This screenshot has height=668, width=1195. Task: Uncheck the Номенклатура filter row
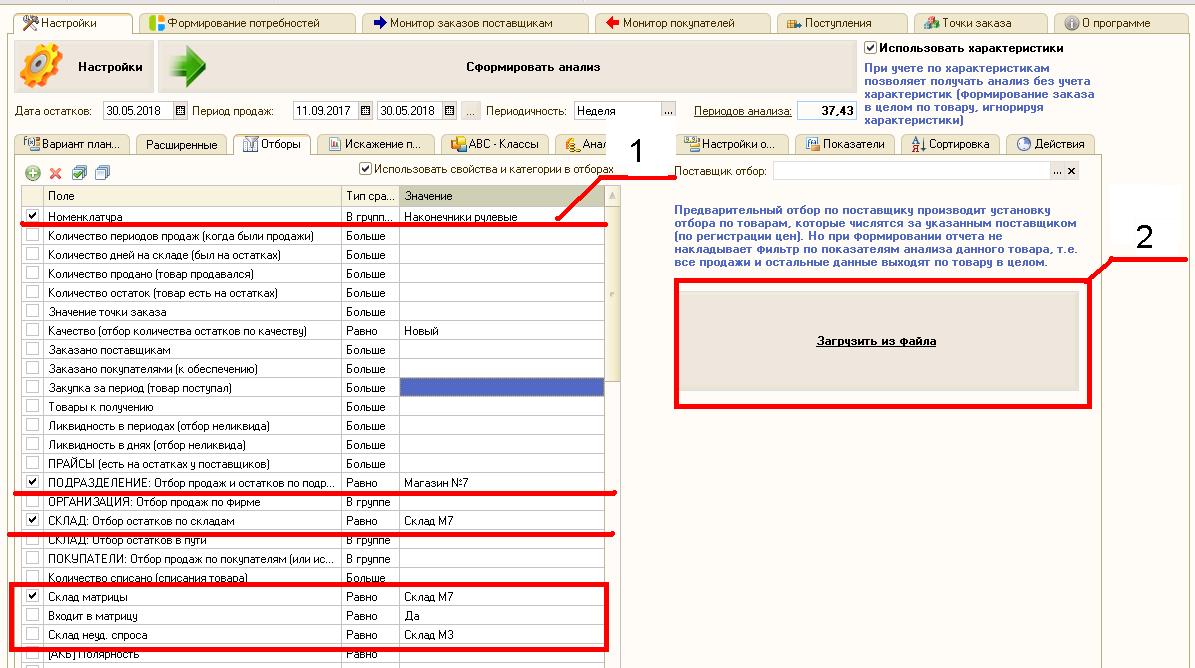(33, 216)
